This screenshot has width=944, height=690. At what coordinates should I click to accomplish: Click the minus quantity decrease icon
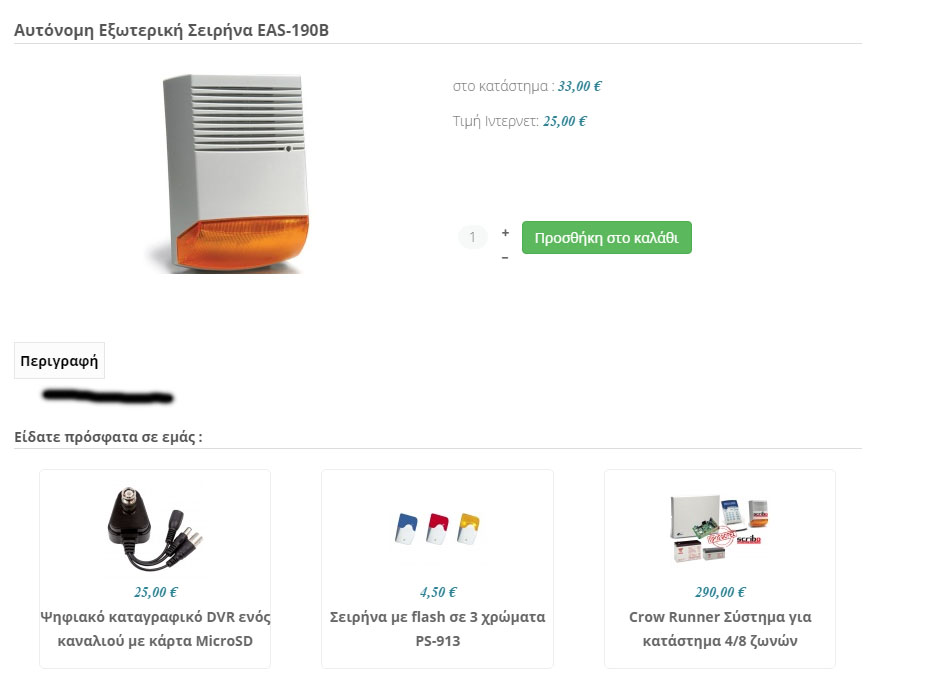point(505,258)
